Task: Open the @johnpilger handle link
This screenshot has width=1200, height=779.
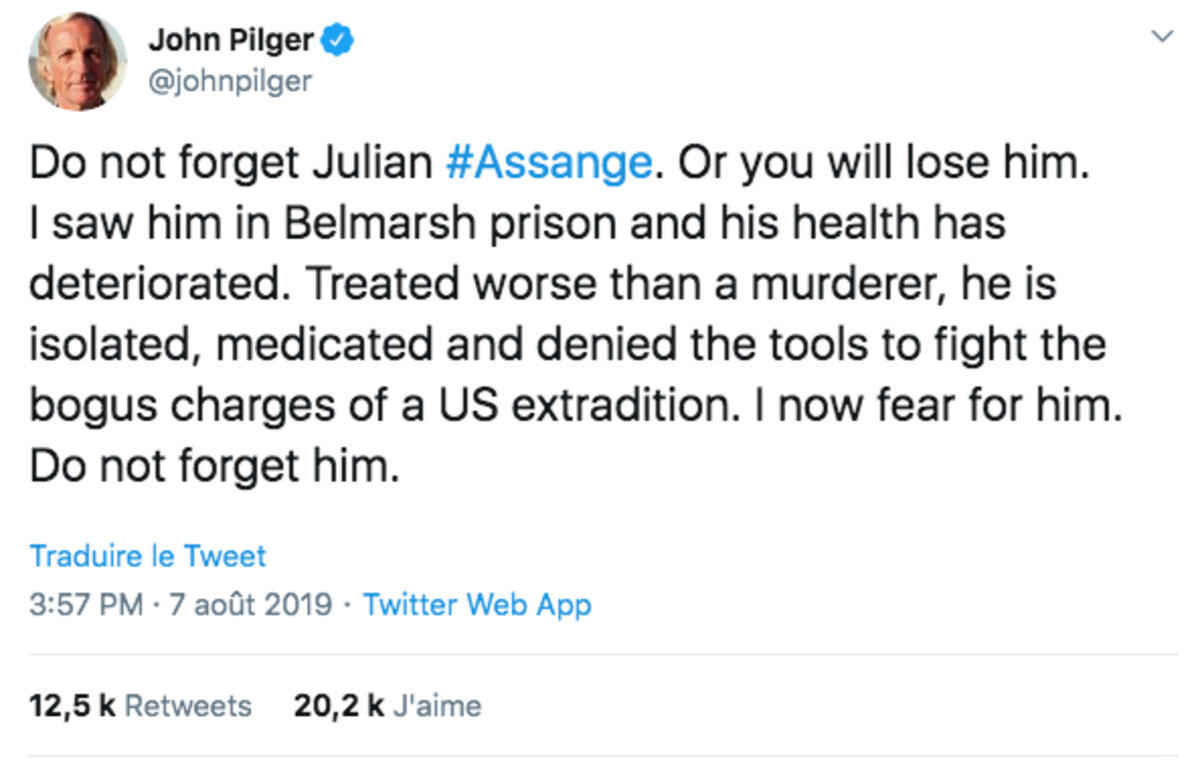Action: tap(230, 80)
